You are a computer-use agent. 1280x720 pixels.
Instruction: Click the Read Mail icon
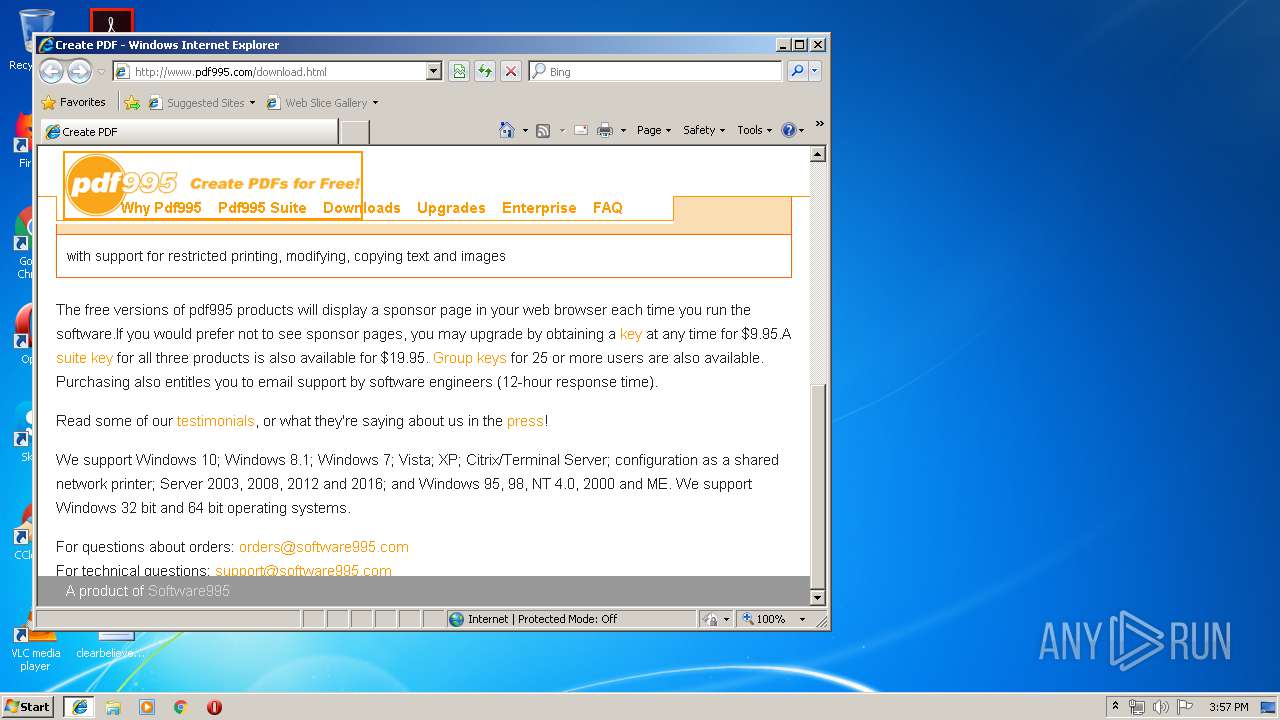point(581,130)
